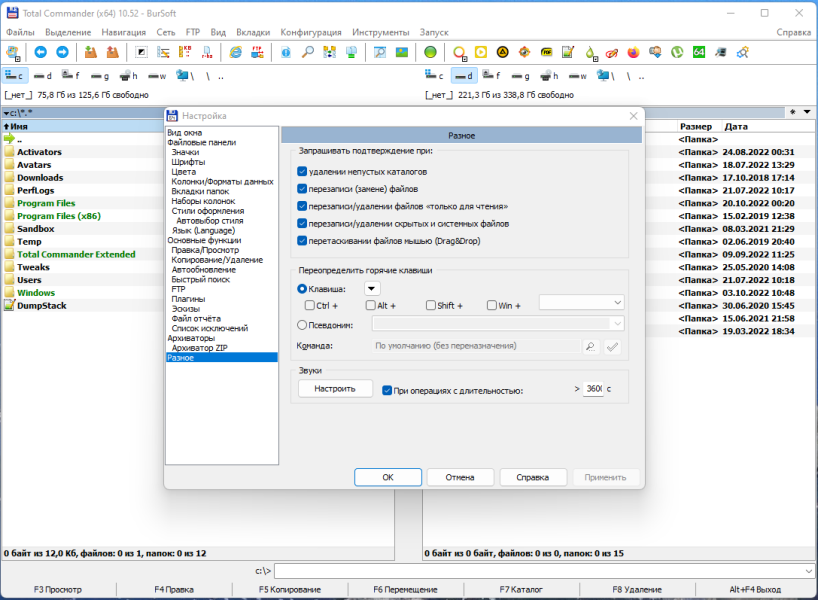This screenshot has width=818, height=600.
Task: Select the Псевдоним radio button
Action: [x=302, y=325]
